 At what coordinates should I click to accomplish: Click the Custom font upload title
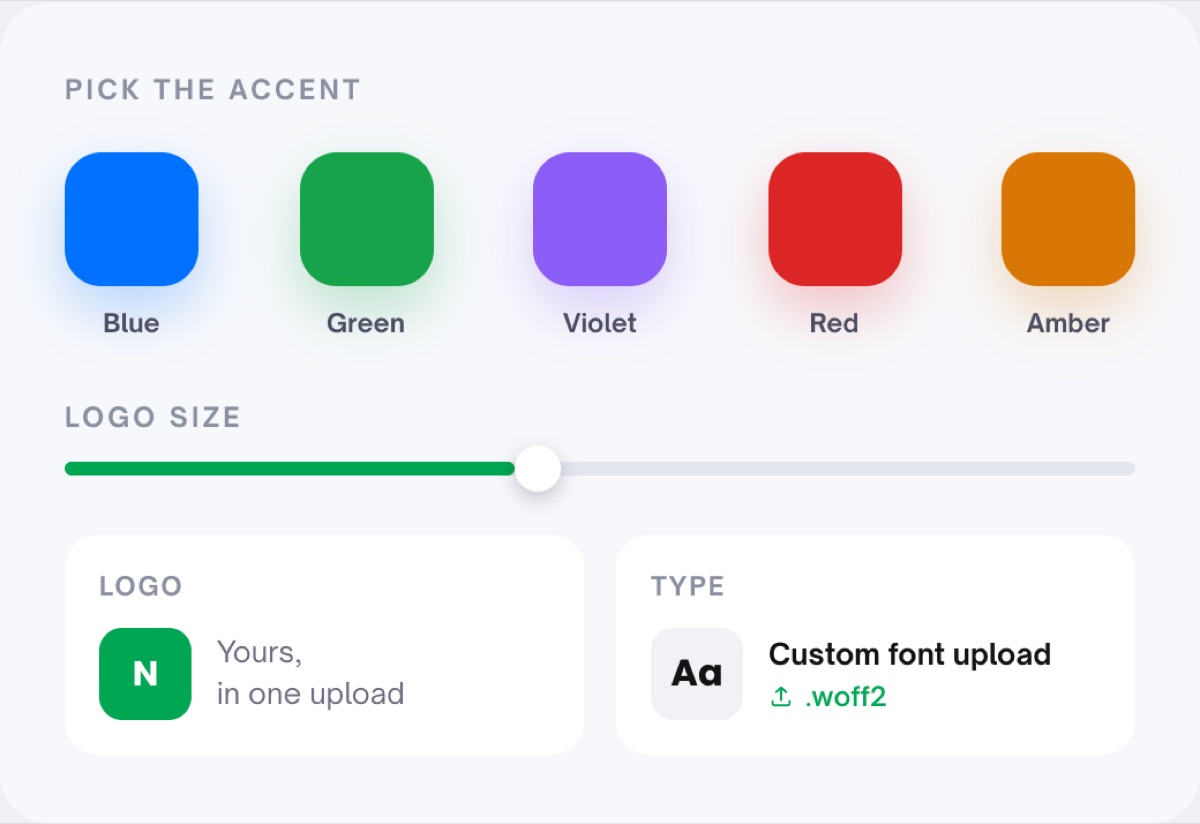click(909, 654)
